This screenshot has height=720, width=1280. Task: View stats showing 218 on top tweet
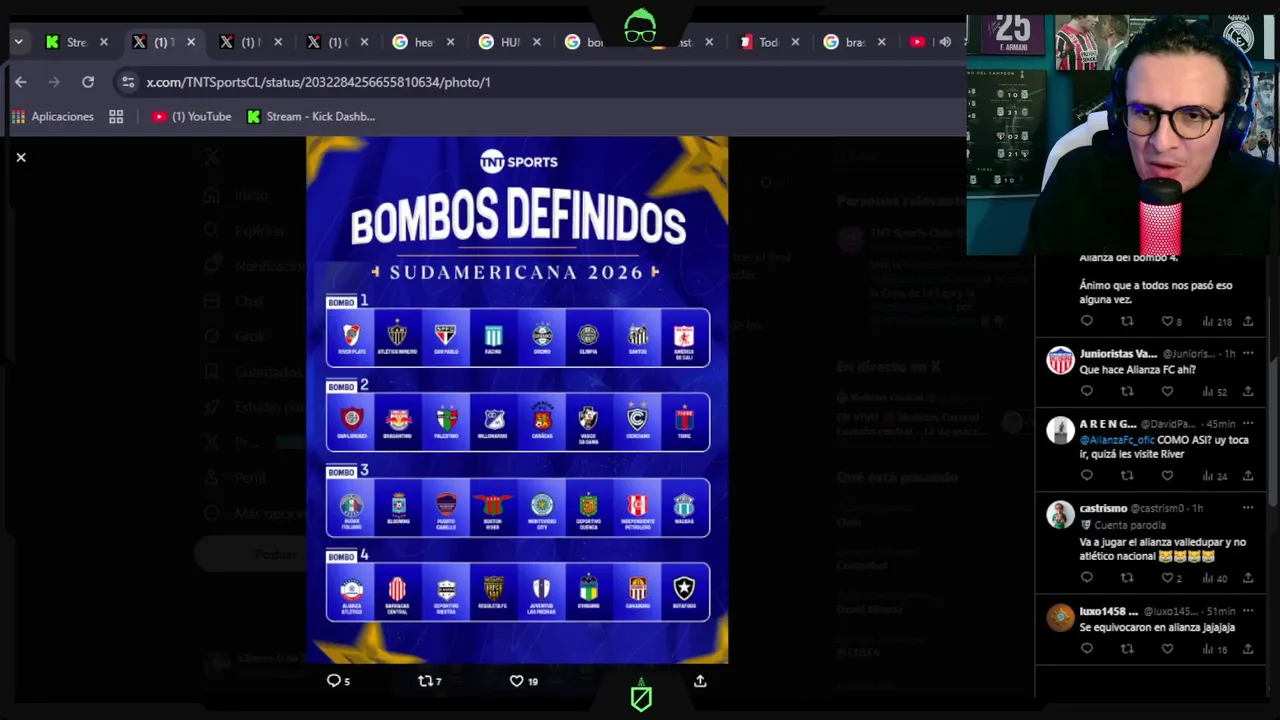coord(1217,321)
